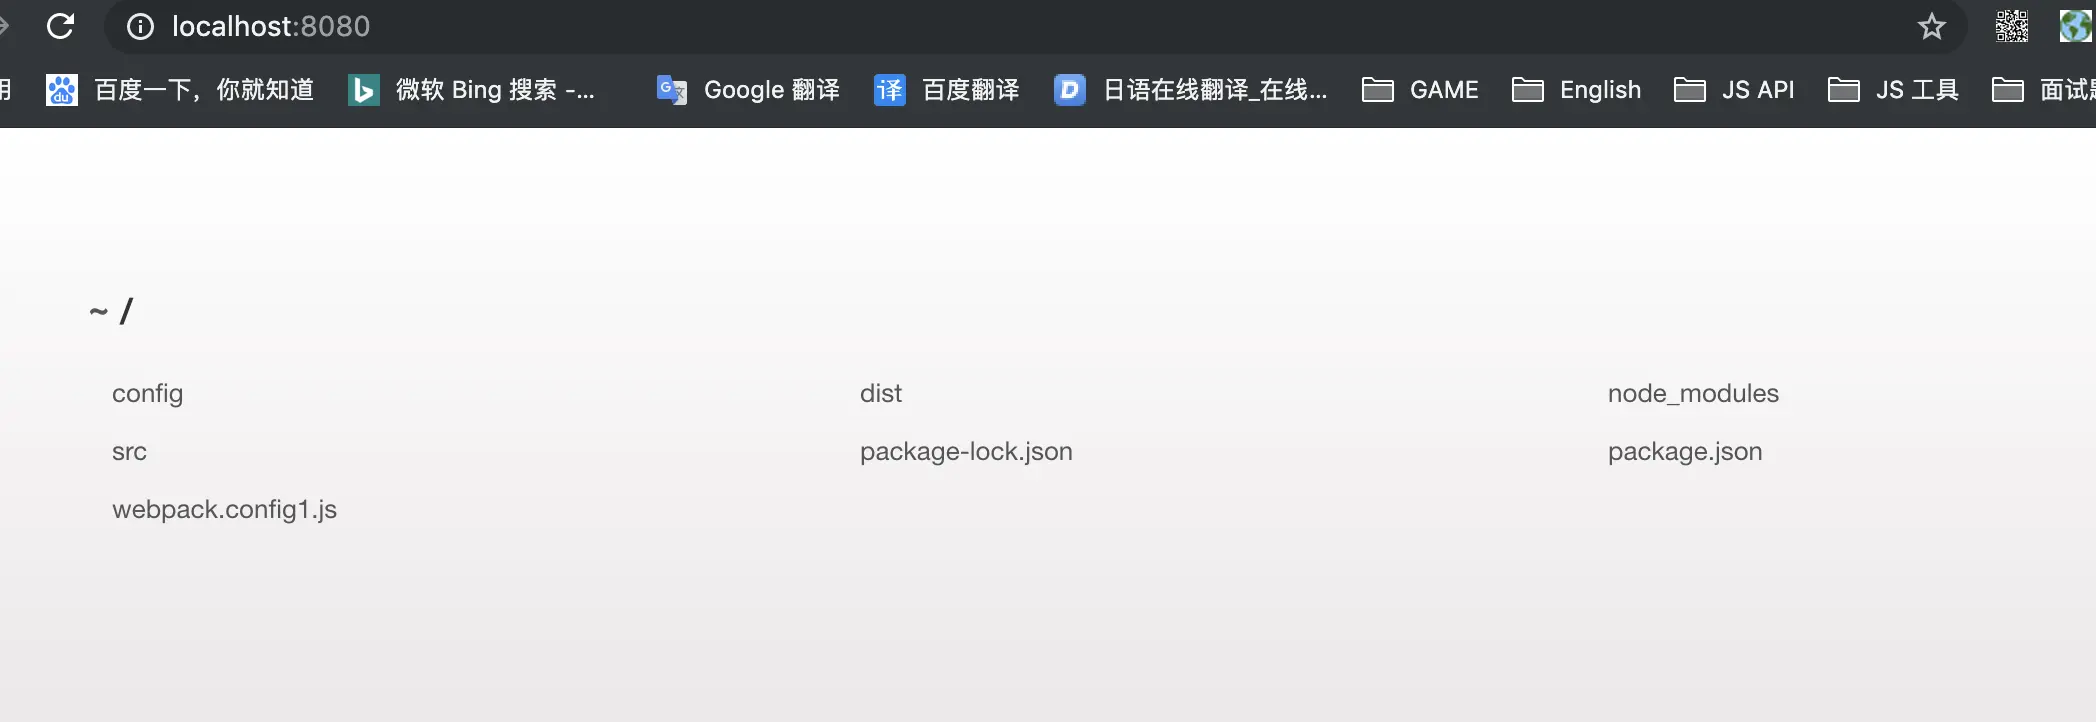Open the 百度翻译 bookmark
The width and height of the screenshot is (2096, 722).
pyautogui.click(x=947, y=90)
